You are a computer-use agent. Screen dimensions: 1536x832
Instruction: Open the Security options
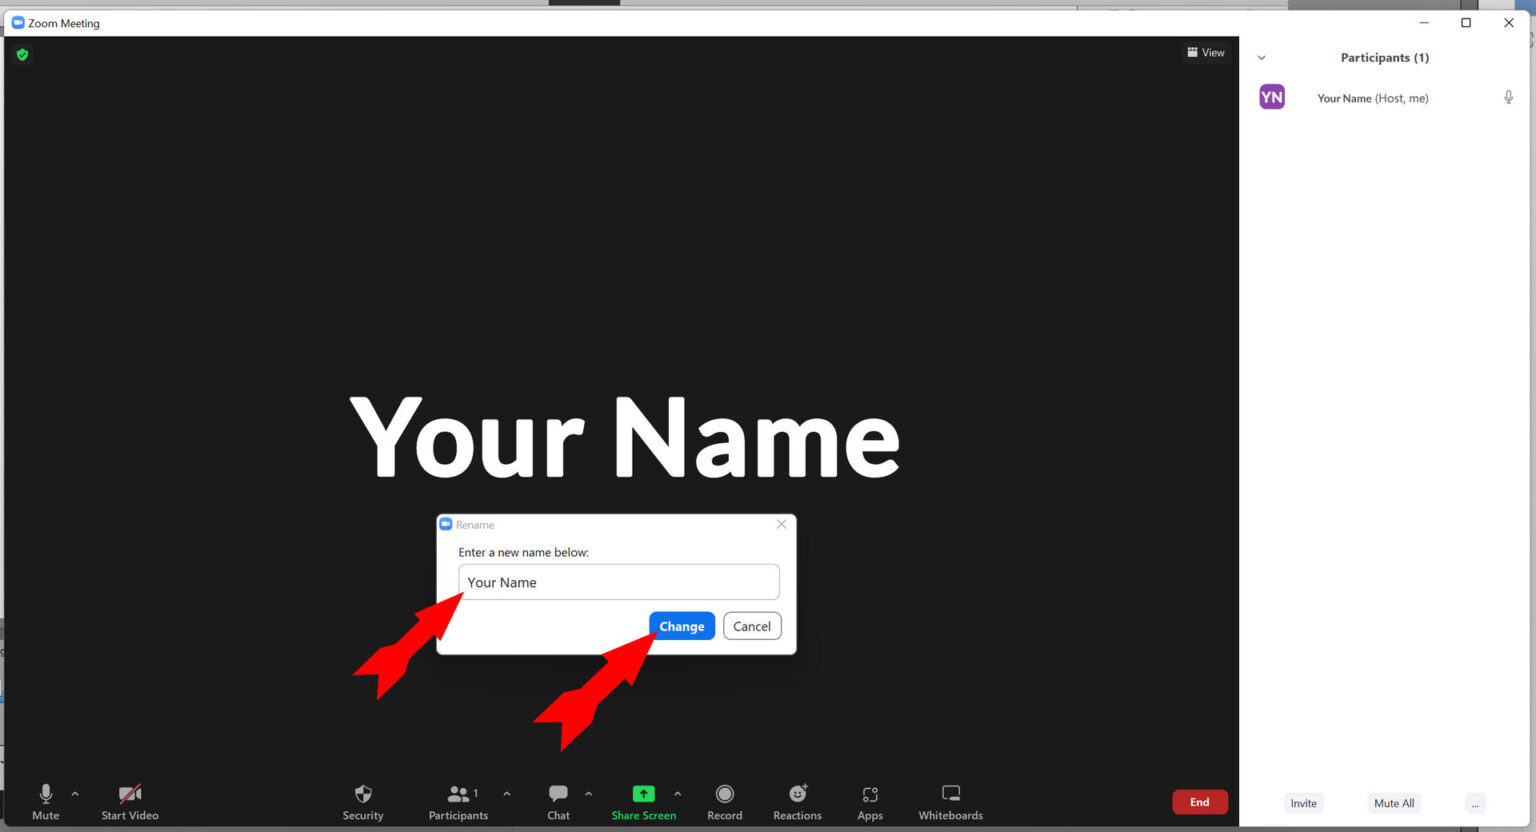coord(362,801)
